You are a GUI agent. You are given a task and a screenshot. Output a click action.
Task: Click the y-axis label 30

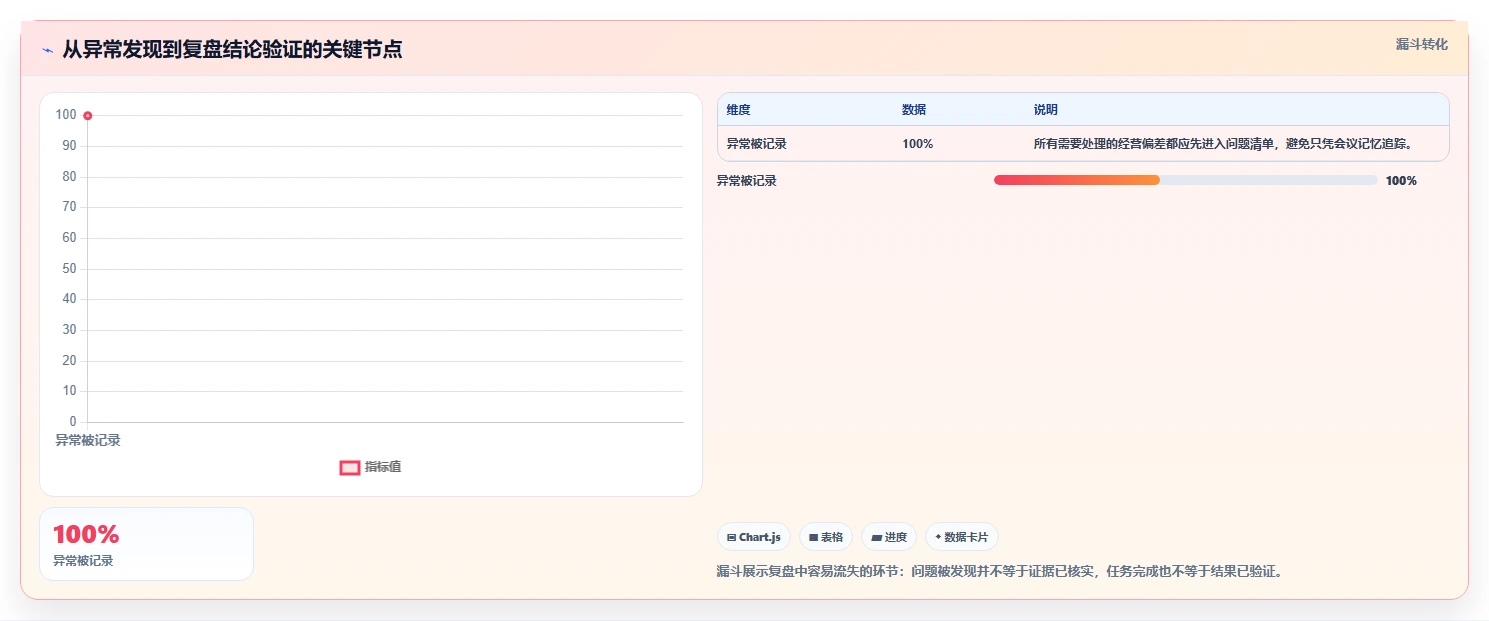(x=69, y=330)
